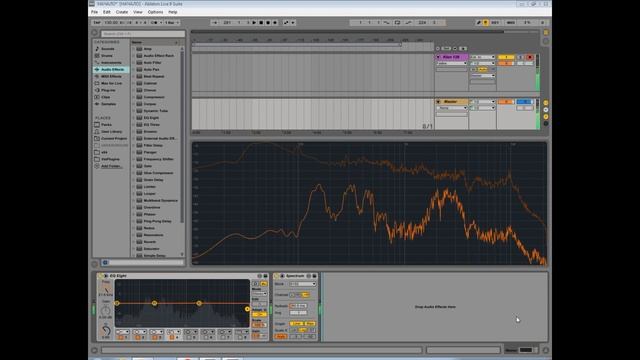Select Plug-ins category in browser
This screenshot has width=640, height=360.
(x=108, y=90)
